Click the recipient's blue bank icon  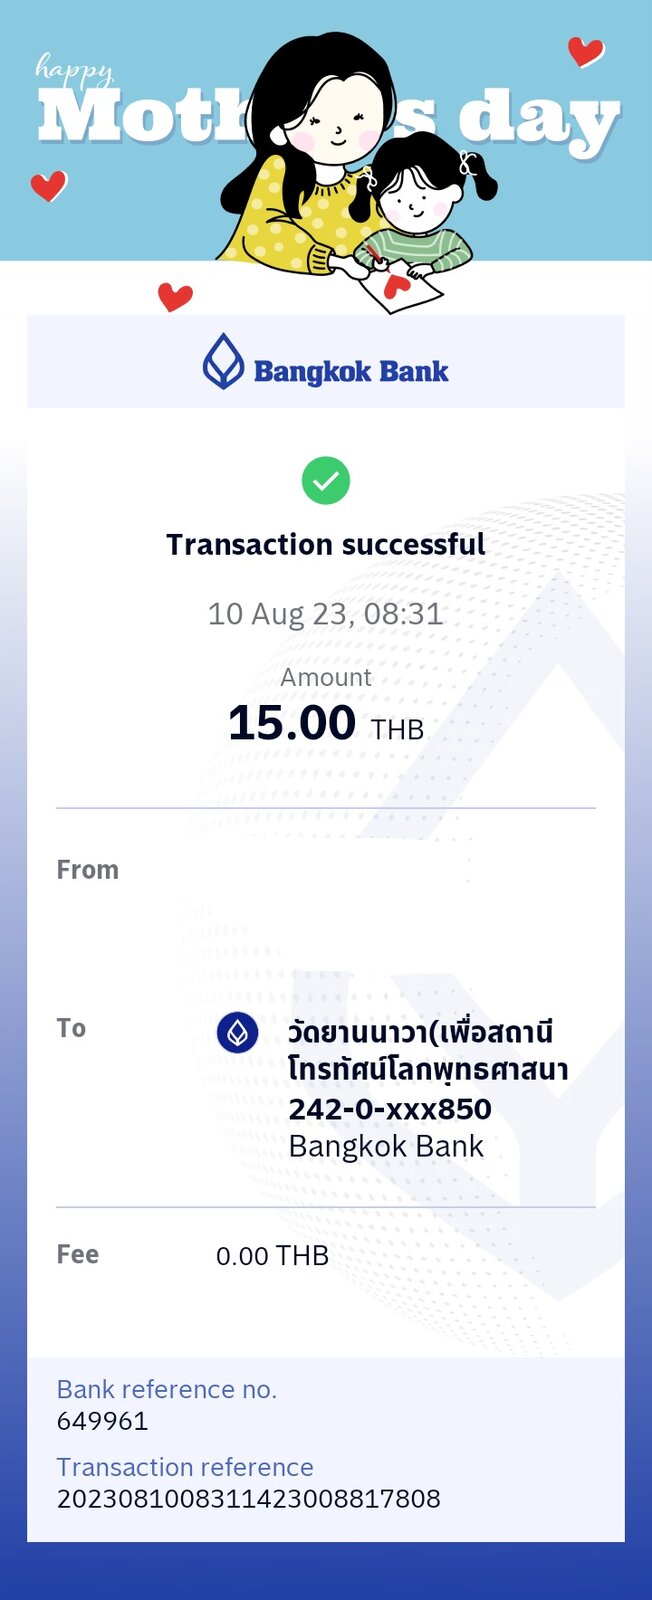point(238,1033)
